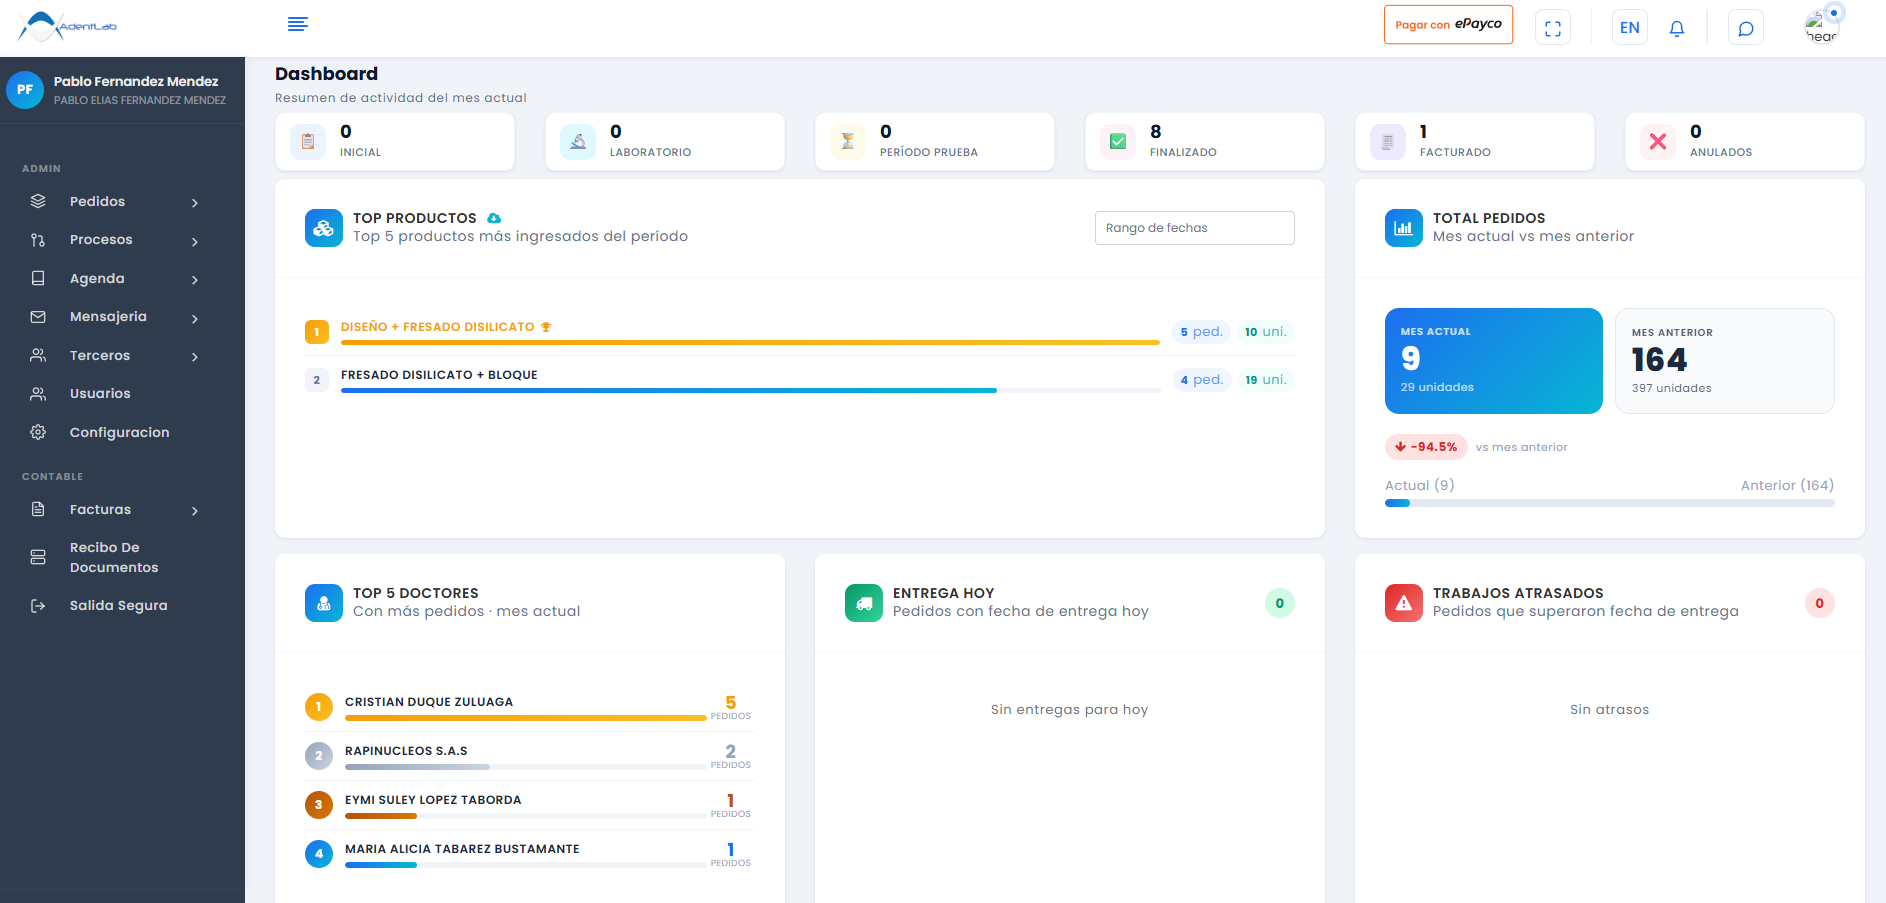1886x903 pixels.
Task: Click the cloud download icon beside Top Productos
Action: [494, 218]
